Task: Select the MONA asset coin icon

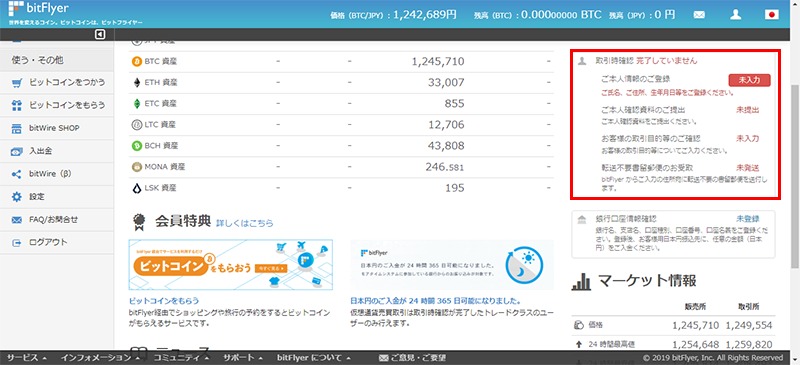Action: coord(137,167)
